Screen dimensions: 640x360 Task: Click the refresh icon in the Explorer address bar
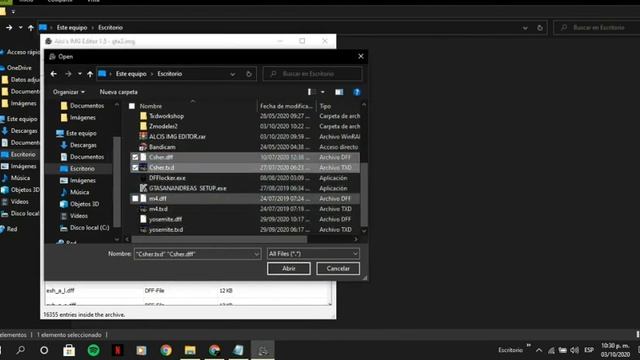540,28
